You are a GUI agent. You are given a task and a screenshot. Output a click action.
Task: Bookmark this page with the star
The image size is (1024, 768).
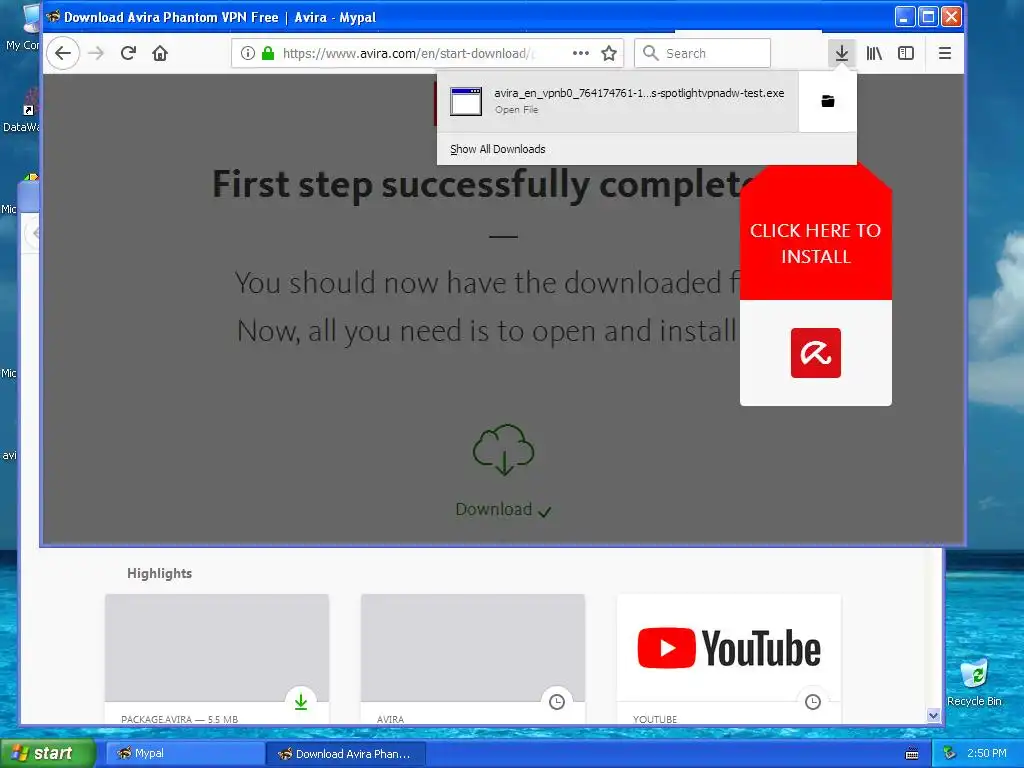pyautogui.click(x=609, y=53)
